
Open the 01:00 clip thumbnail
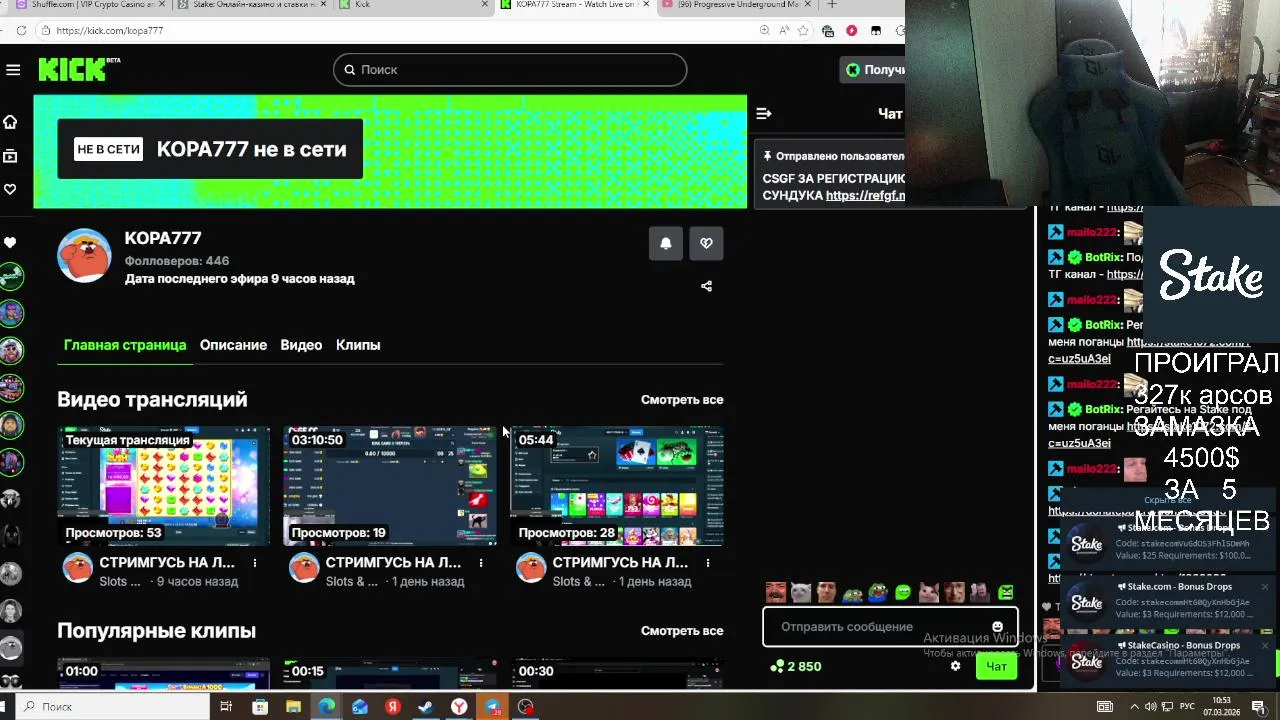click(x=164, y=674)
